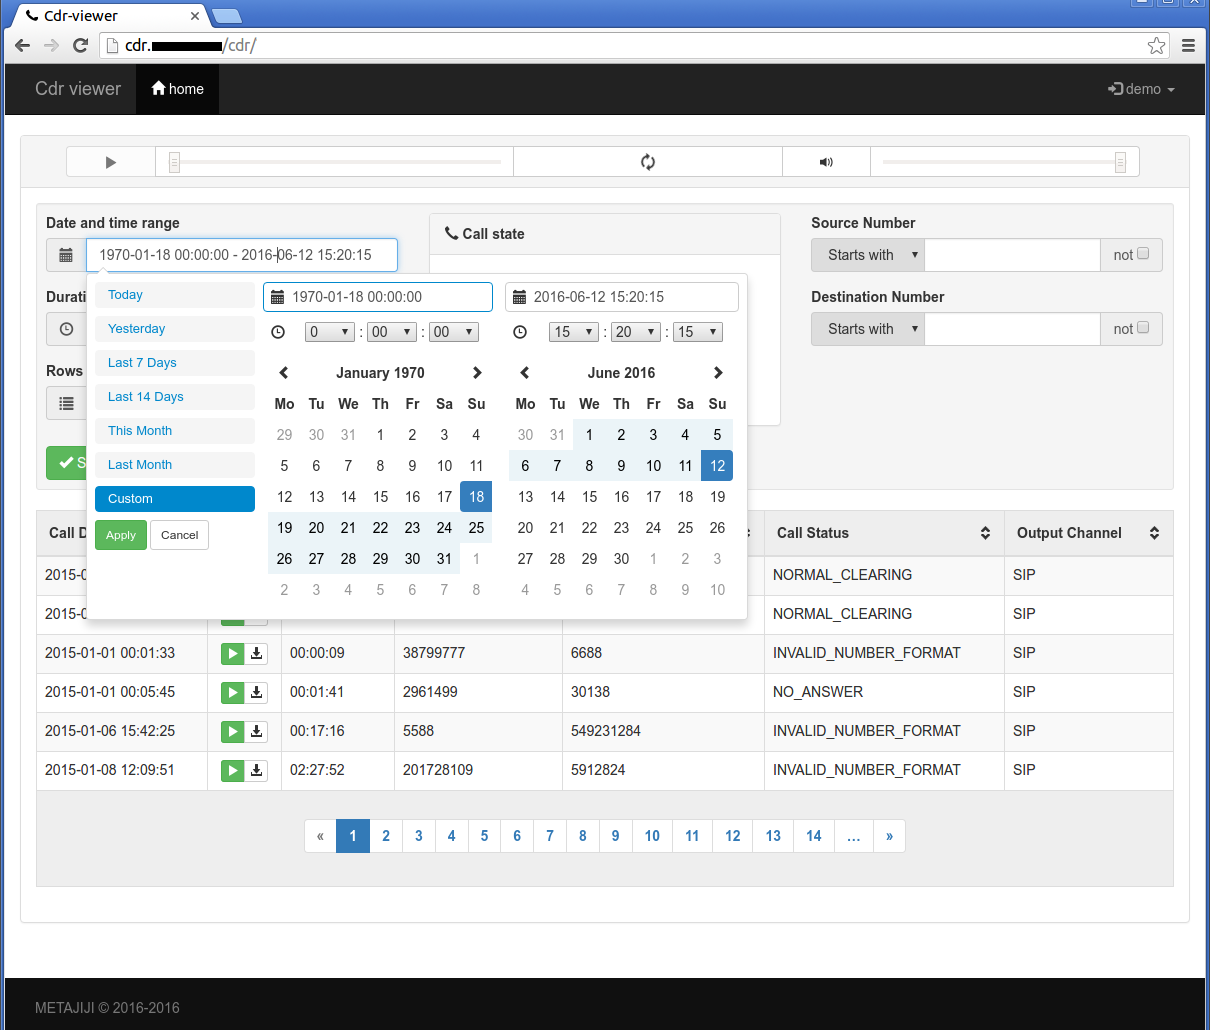
Task: Go to next month in June 2016 calendar
Action: pos(718,373)
